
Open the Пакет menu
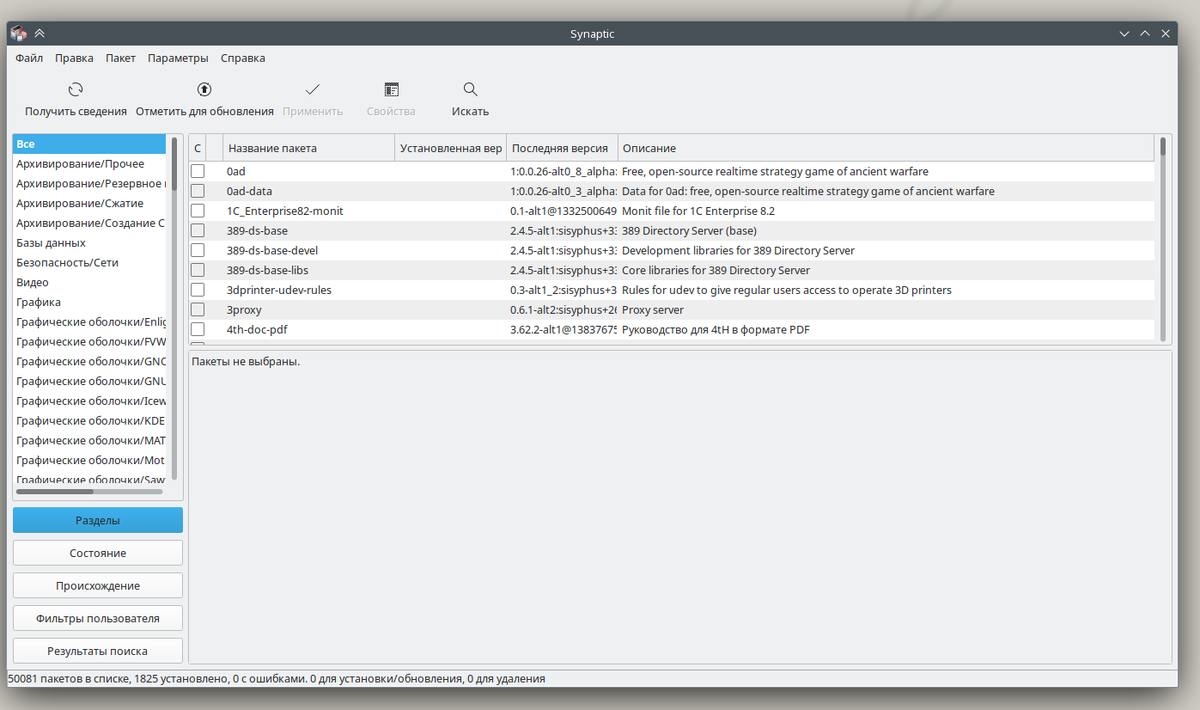(x=120, y=58)
